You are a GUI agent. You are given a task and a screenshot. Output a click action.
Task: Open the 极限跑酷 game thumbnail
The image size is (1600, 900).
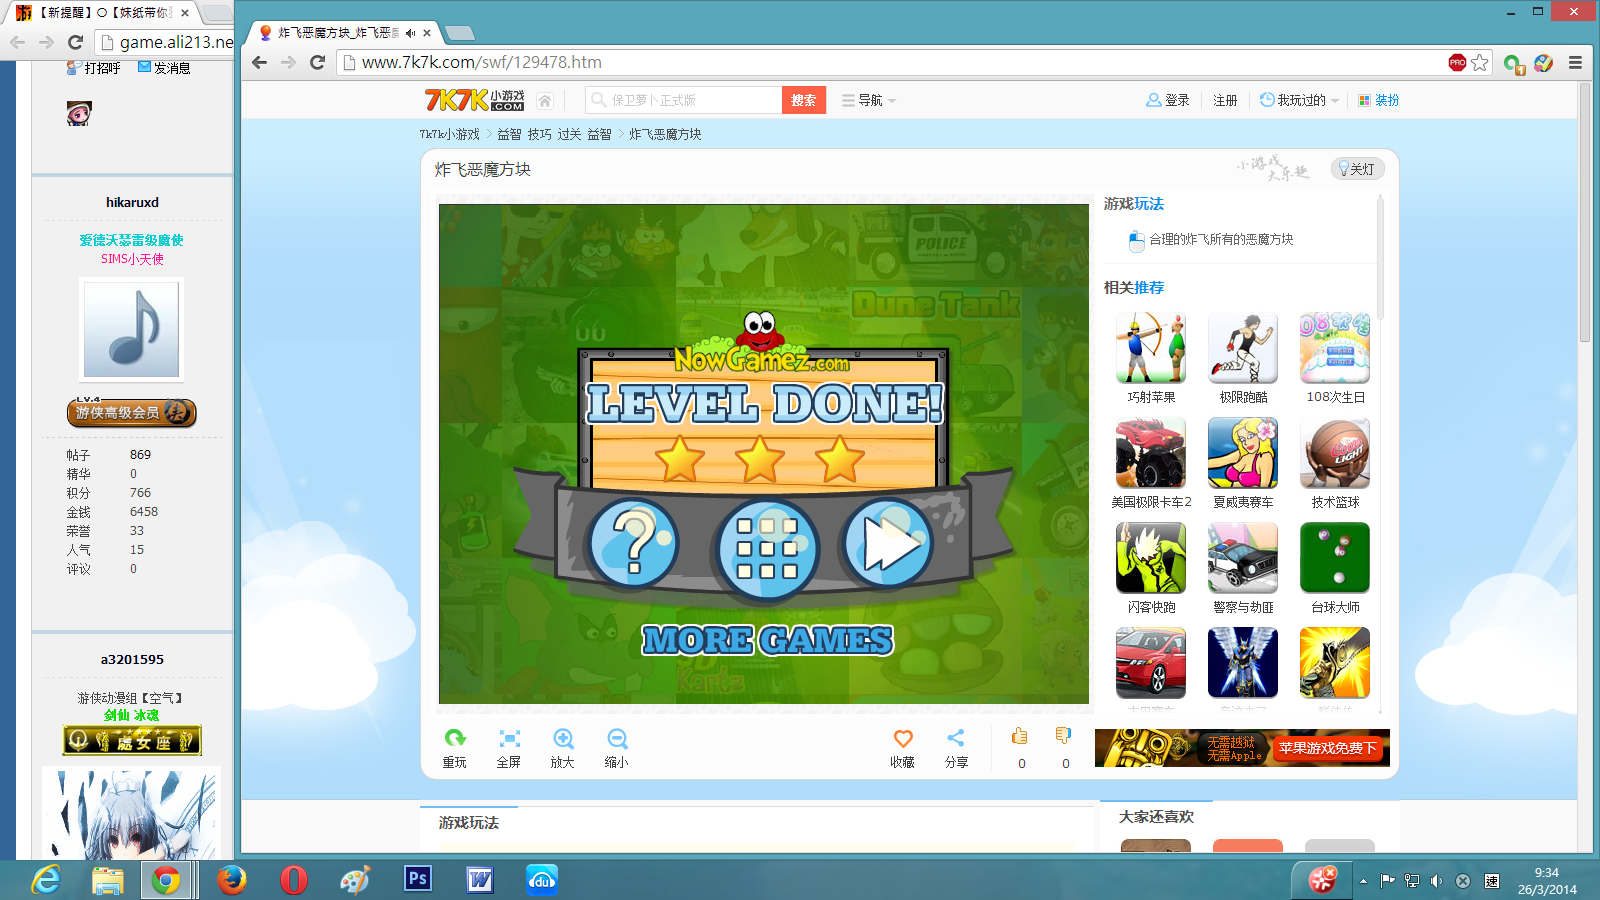click(1243, 347)
